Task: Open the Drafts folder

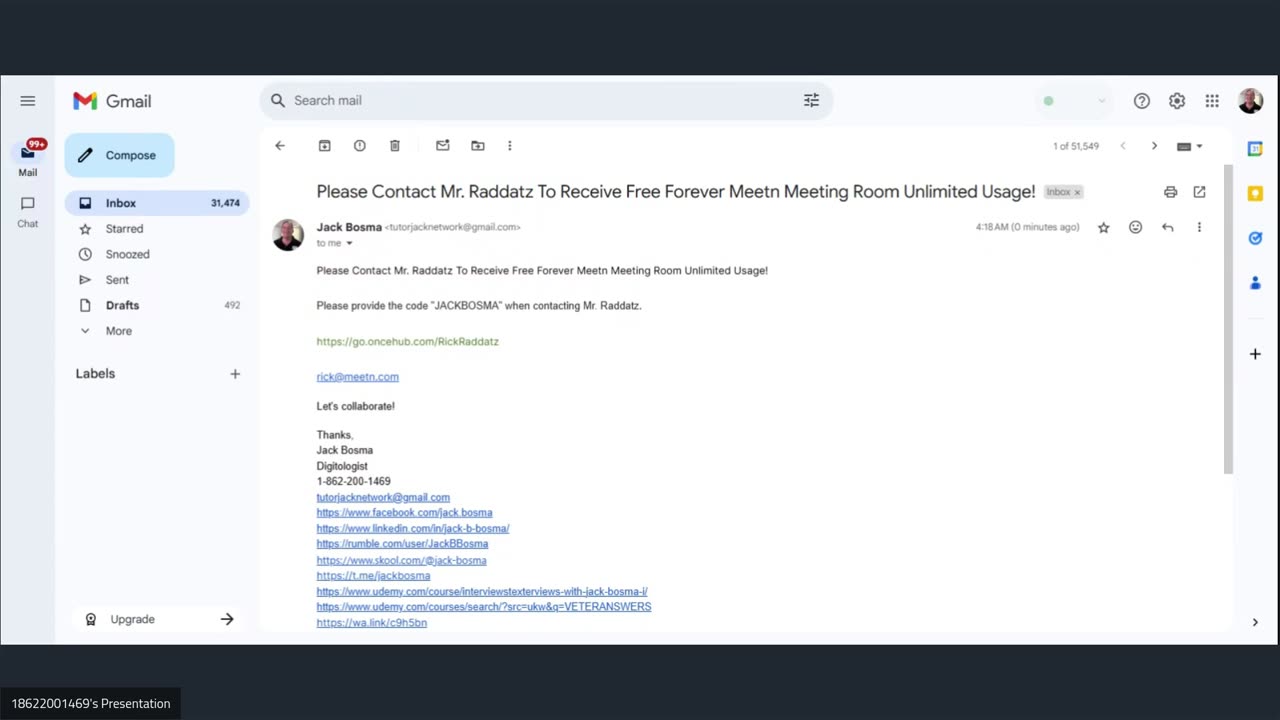Action: [x=157, y=305]
